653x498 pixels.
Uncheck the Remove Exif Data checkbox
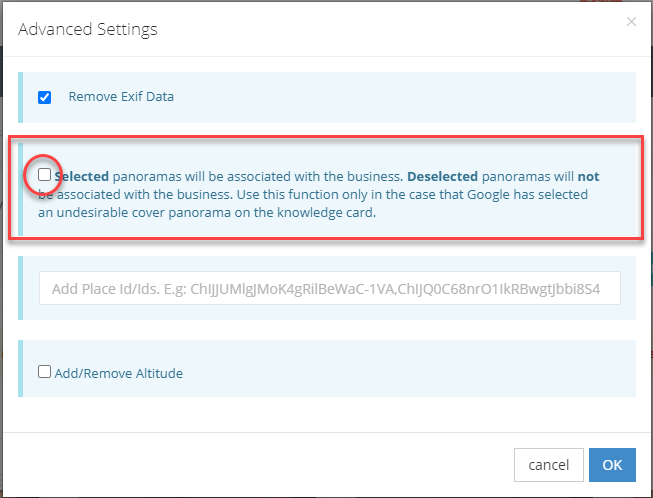click(45, 98)
